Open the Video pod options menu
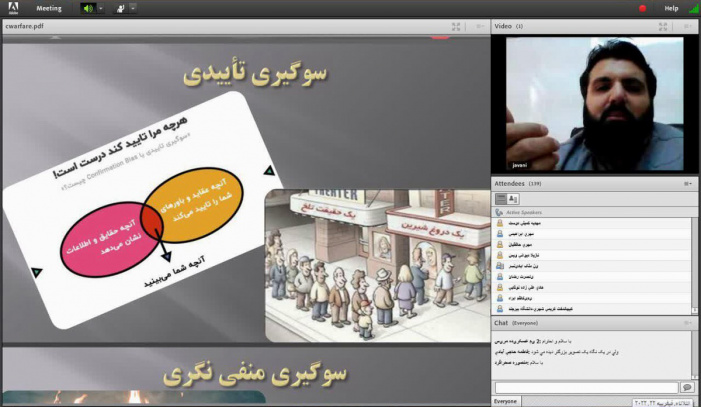 point(688,27)
